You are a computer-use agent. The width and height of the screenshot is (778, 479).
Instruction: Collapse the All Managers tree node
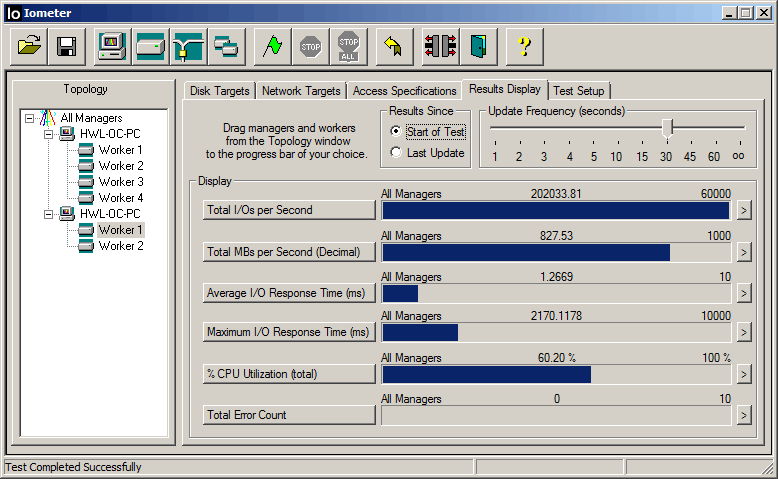(30, 118)
